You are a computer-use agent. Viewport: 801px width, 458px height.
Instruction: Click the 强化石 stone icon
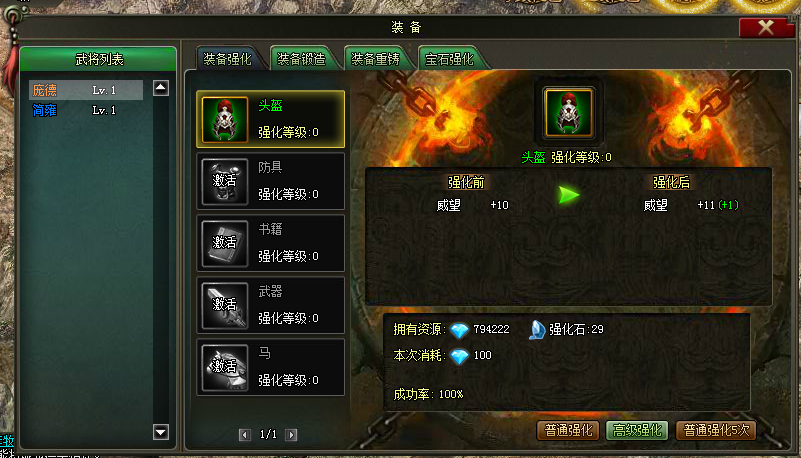(x=537, y=330)
